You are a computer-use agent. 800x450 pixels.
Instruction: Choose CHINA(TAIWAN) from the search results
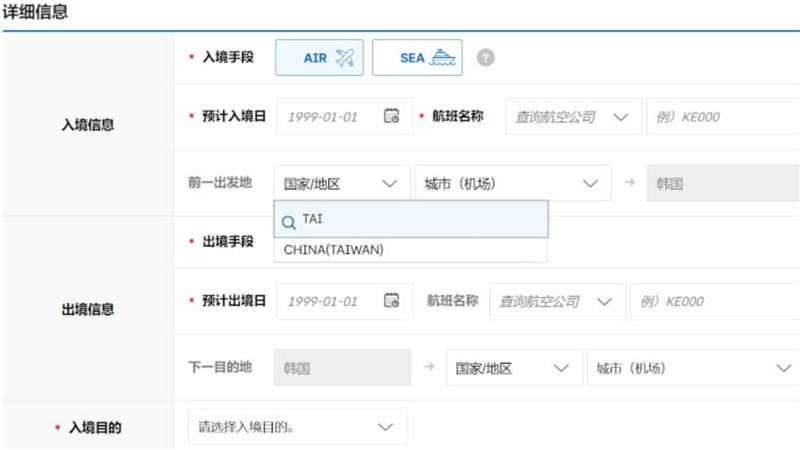(x=334, y=250)
